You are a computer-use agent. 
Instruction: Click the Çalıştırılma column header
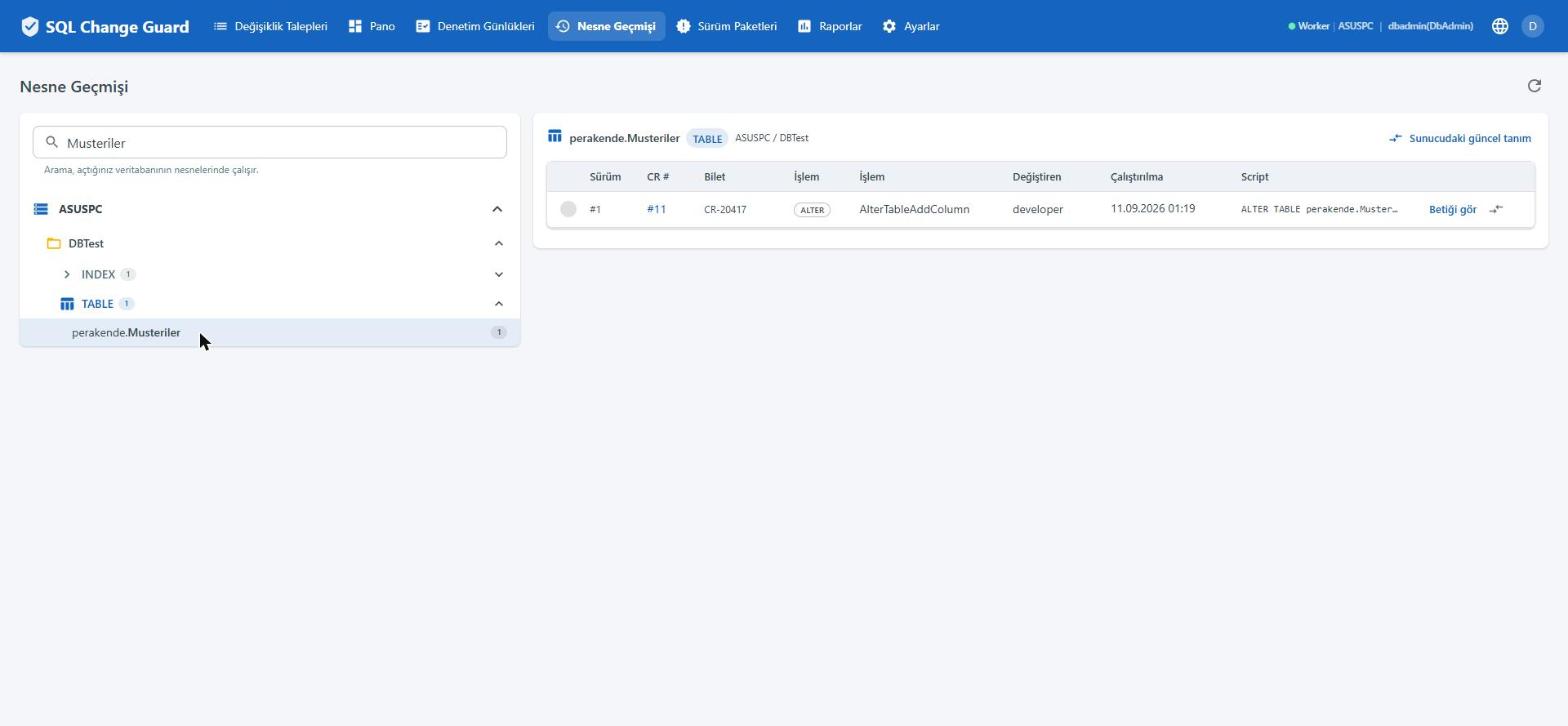[x=1136, y=177]
